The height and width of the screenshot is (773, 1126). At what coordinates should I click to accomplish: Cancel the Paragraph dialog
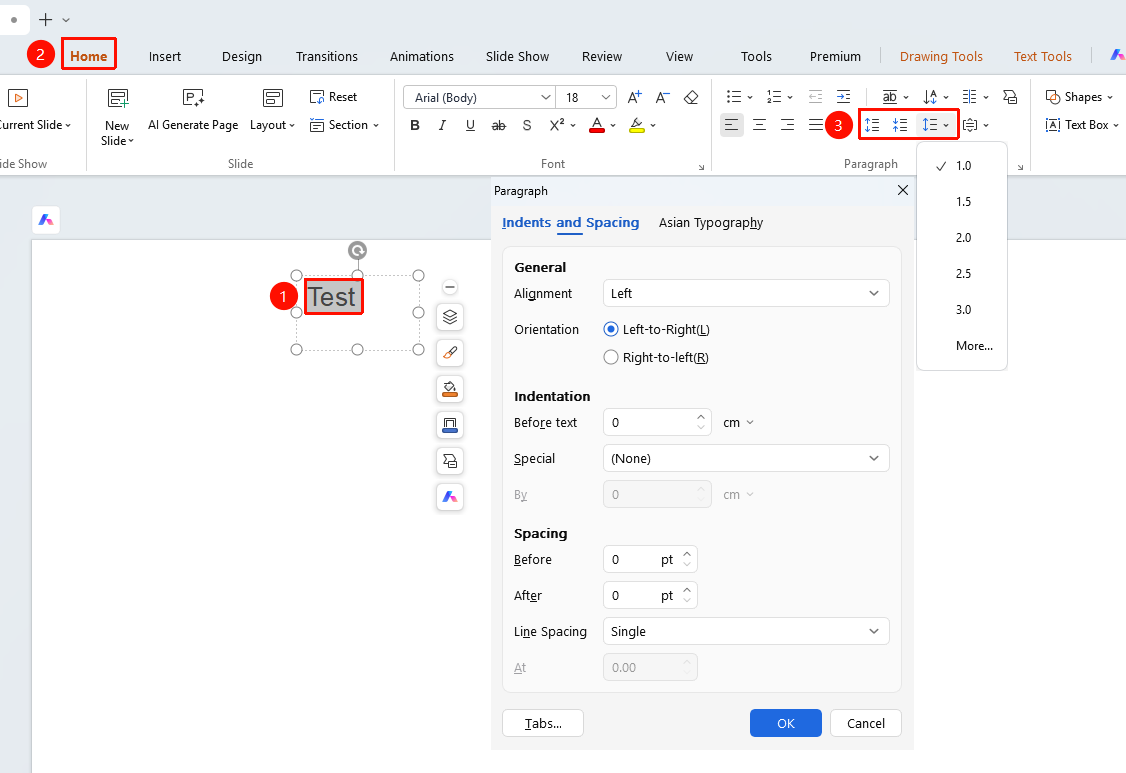tap(865, 723)
